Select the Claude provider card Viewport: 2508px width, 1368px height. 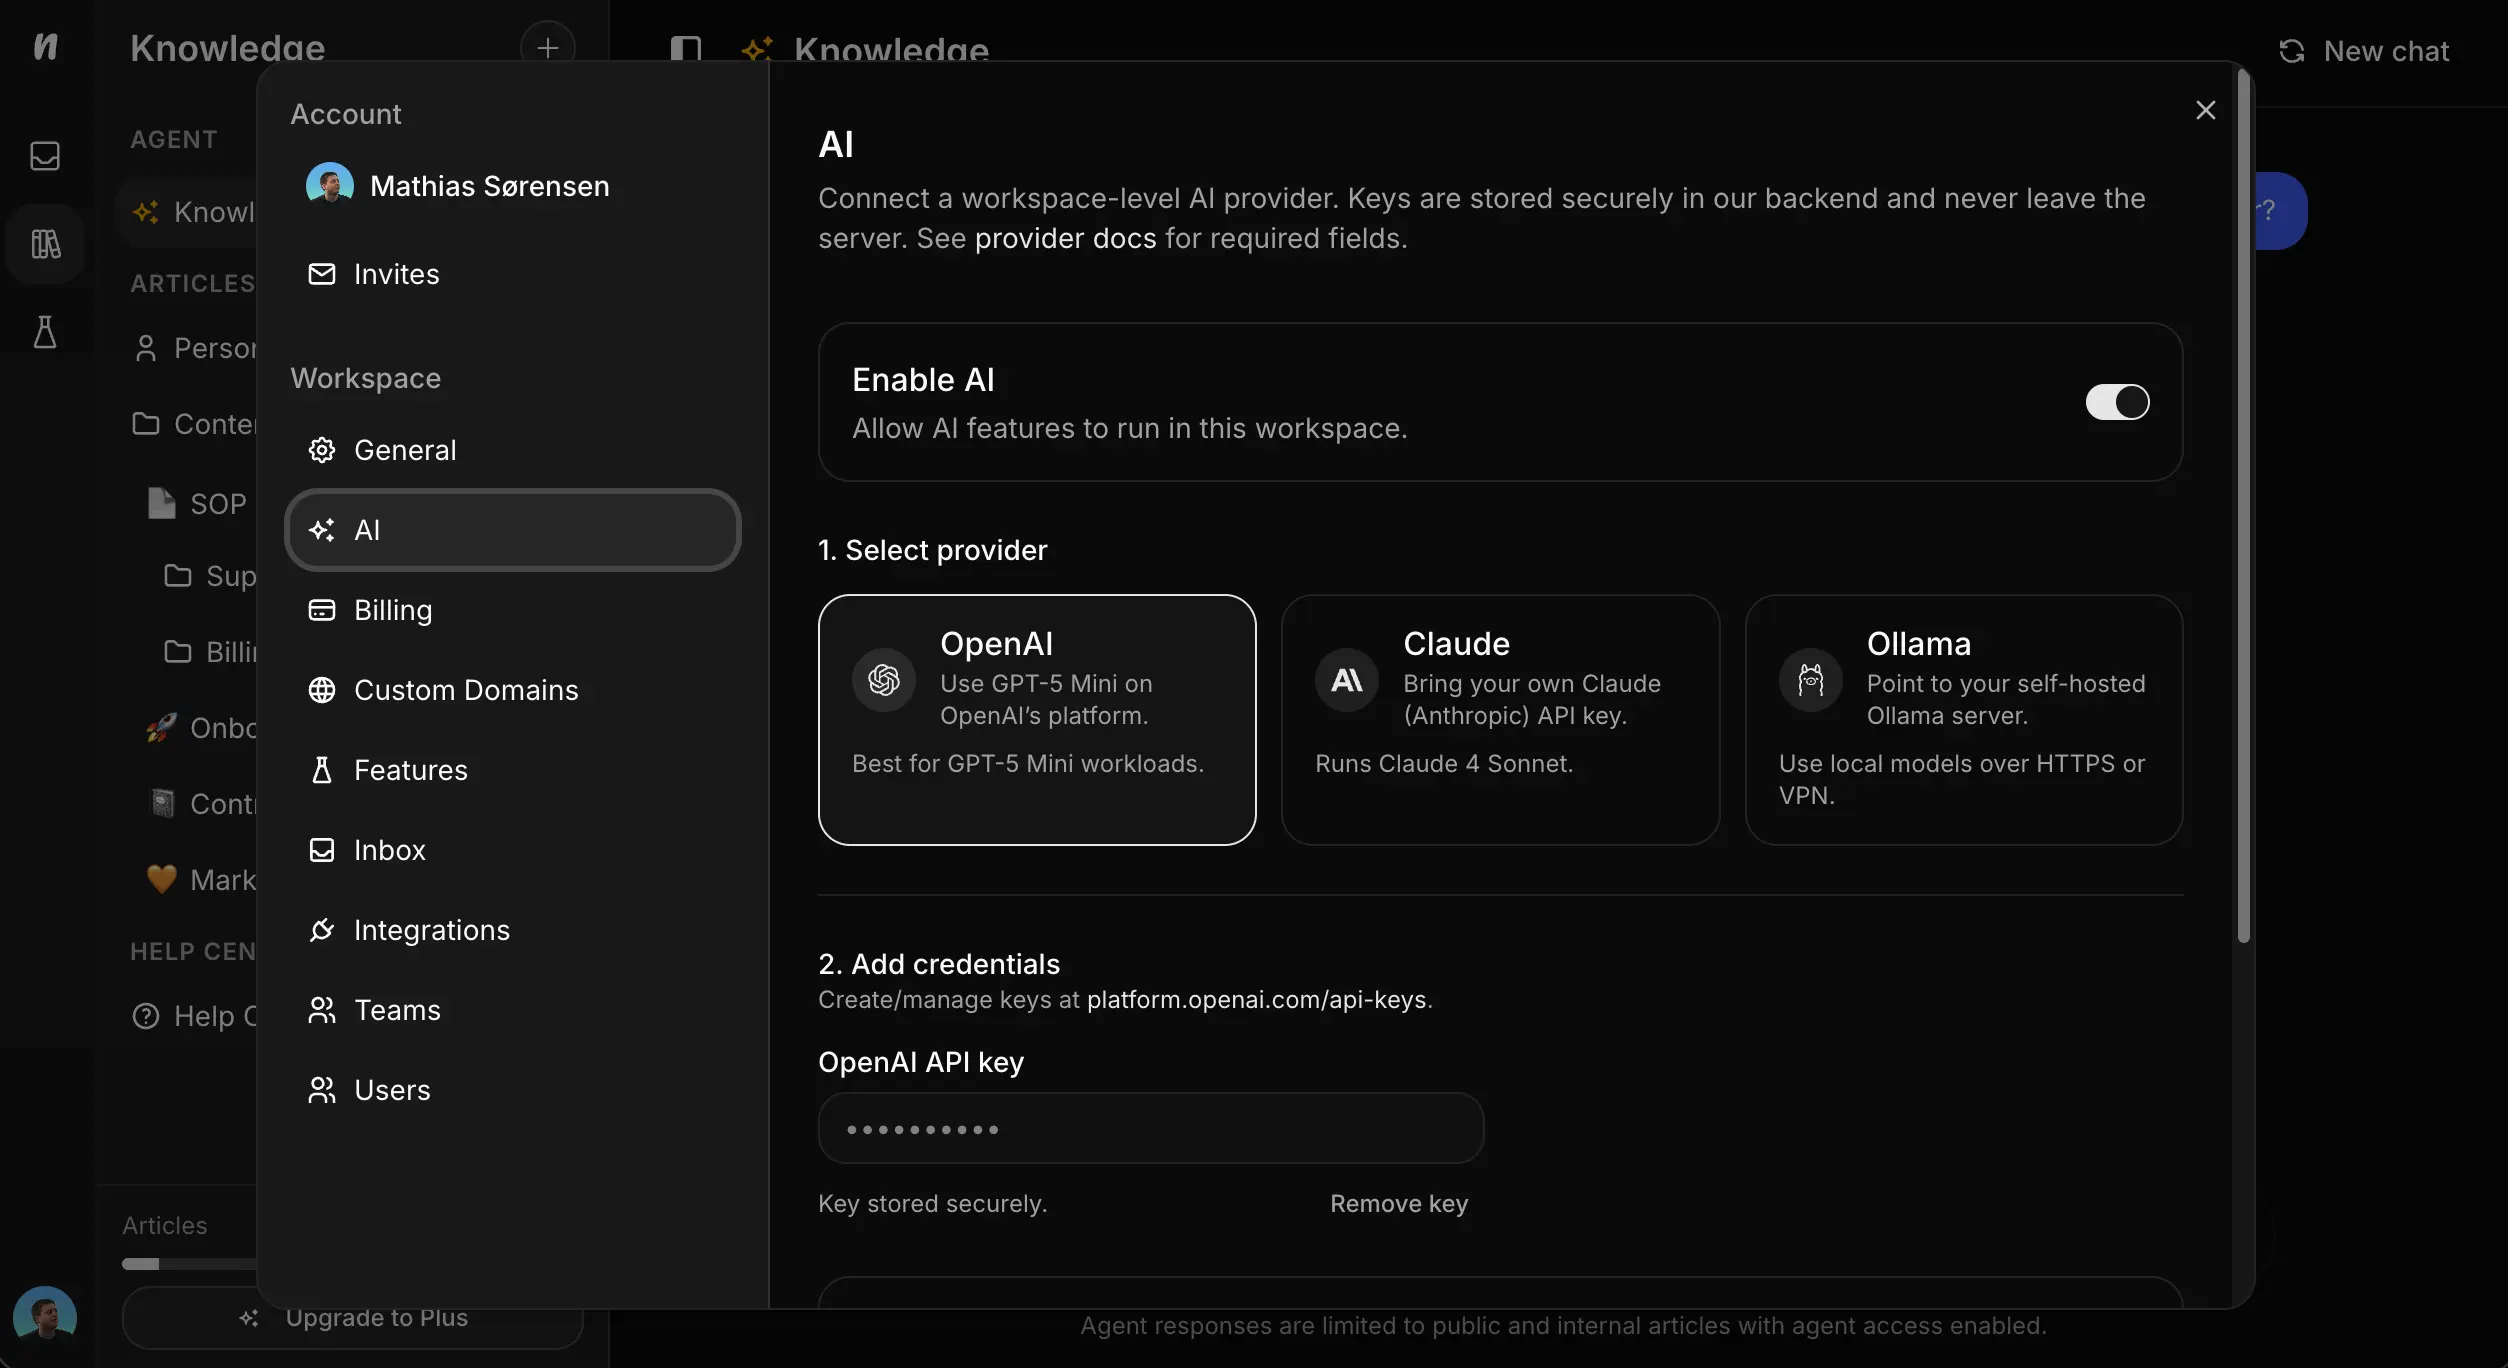click(x=1500, y=720)
